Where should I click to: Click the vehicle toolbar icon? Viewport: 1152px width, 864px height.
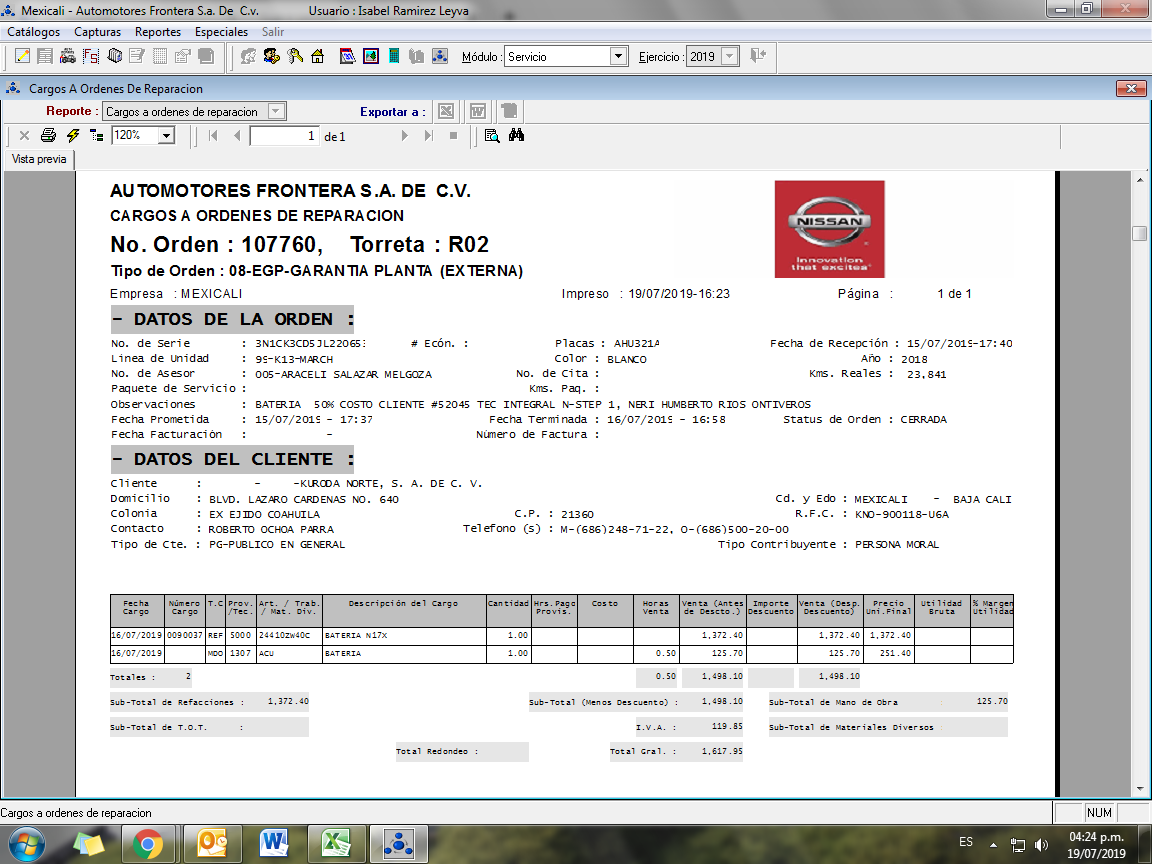click(x=68, y=57)
